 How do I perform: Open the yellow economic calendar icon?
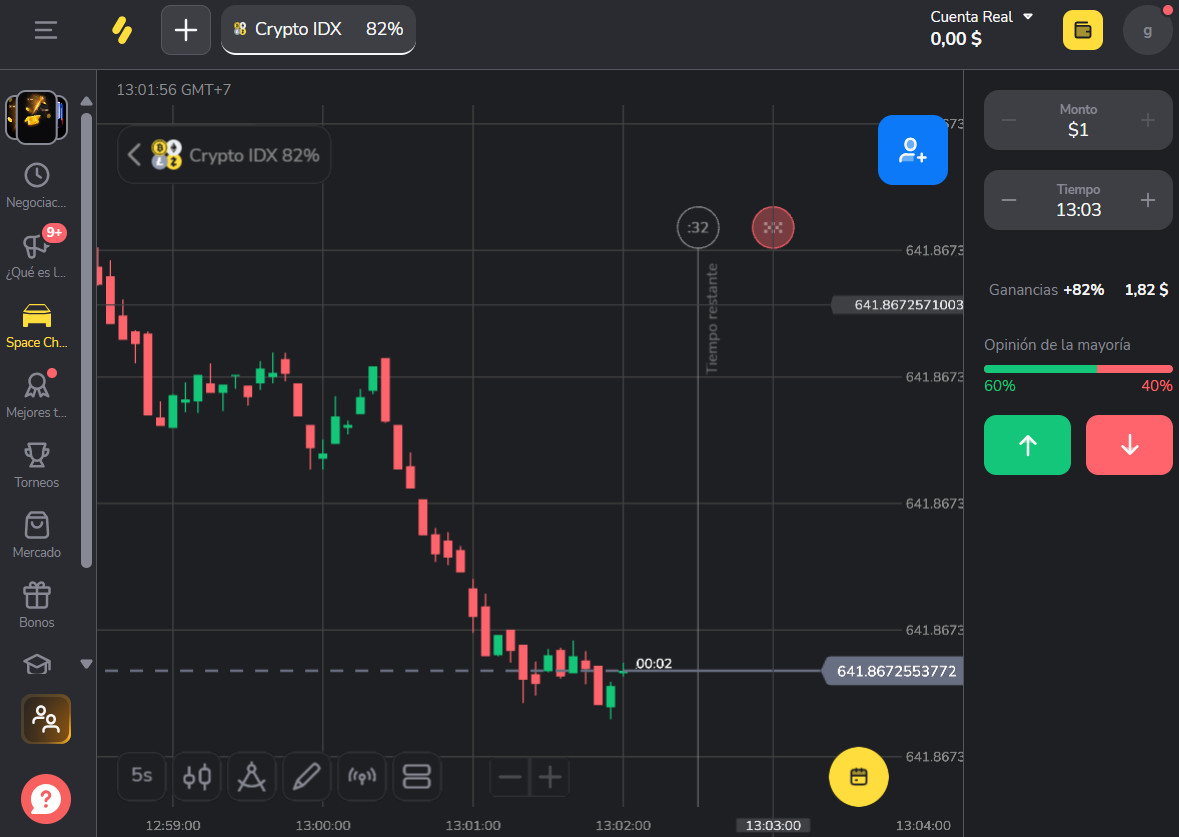tap(858, 776)
